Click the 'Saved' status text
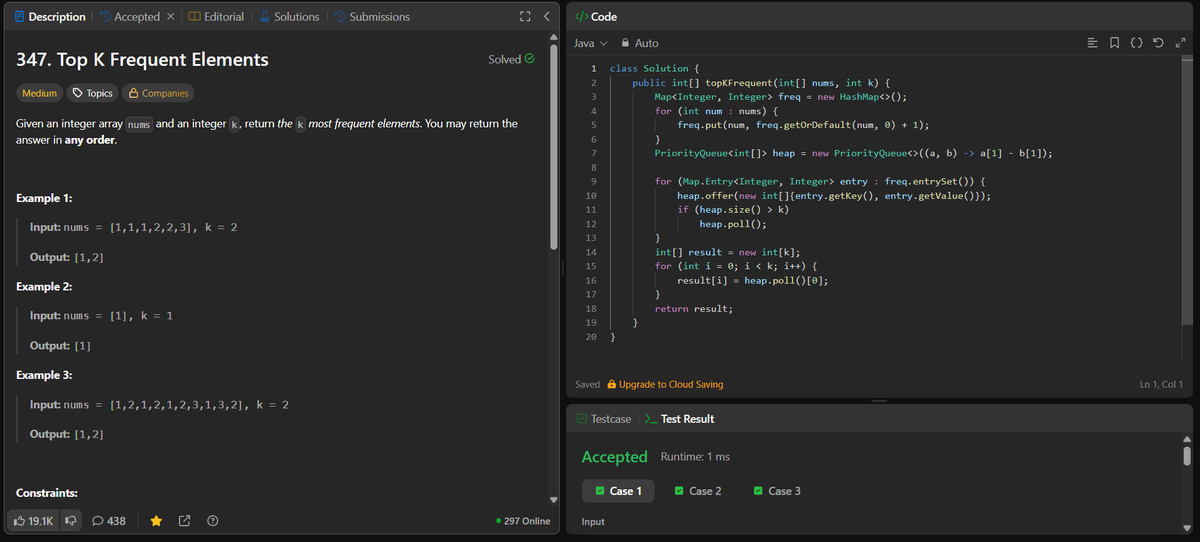The height and width of the screenshot is (542, 1200). [x=588, y=385]
